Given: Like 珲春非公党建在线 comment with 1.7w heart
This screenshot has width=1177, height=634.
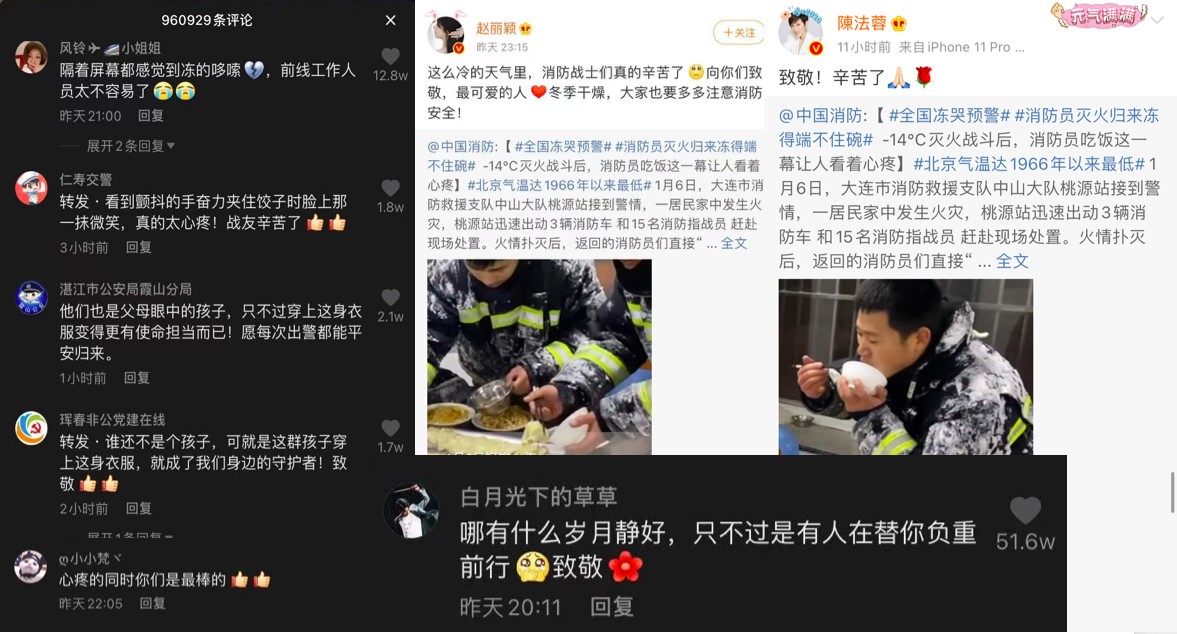Looking at the screenshot, I should [x=390, y=428].
